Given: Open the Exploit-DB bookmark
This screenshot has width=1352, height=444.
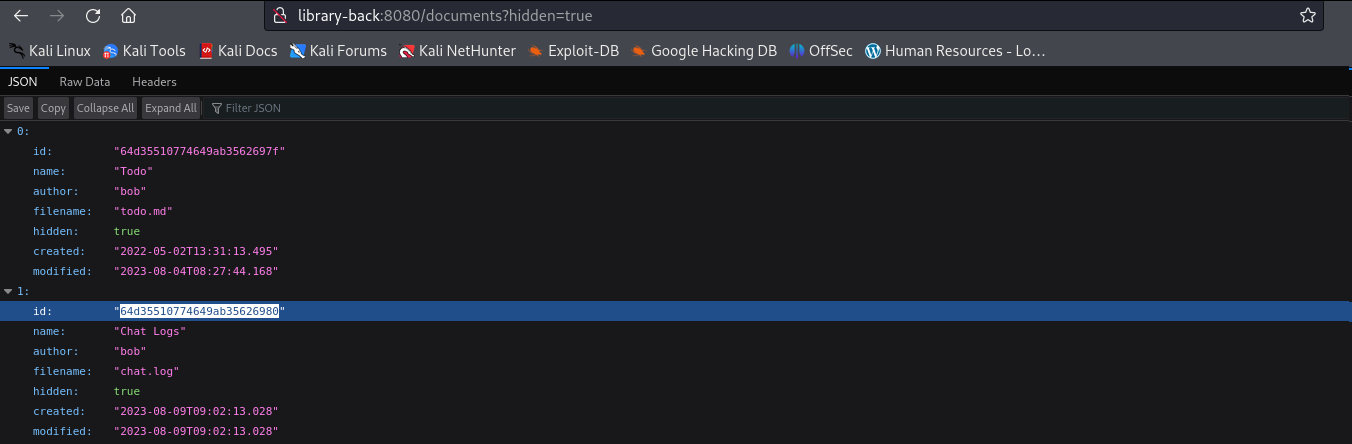Looking at the screenshot, I should pos(574,51).
